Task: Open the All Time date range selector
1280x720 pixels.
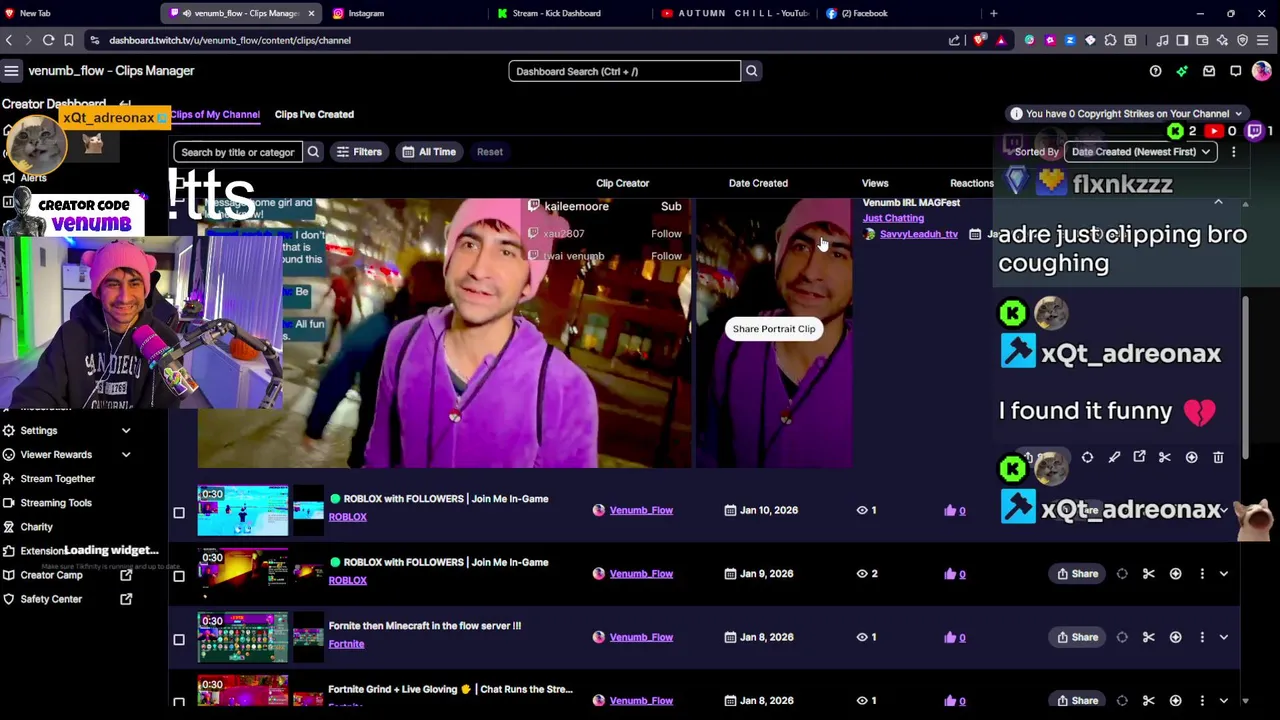Action: tap(429, 152)
